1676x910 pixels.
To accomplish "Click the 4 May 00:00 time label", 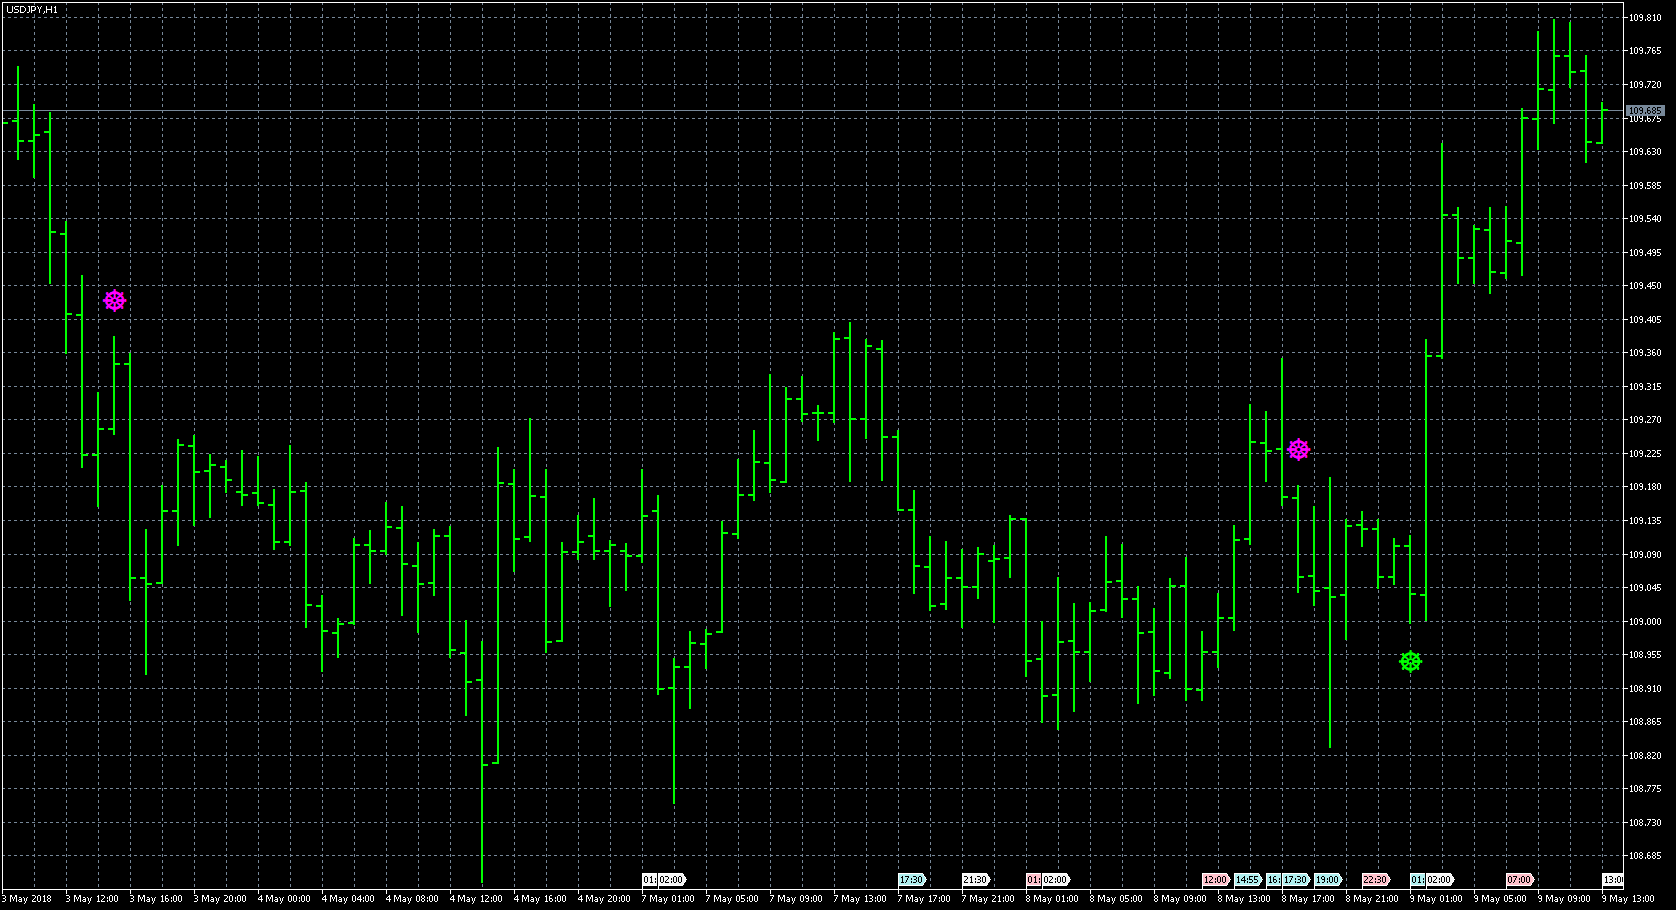I will click(x=284, y=898).
